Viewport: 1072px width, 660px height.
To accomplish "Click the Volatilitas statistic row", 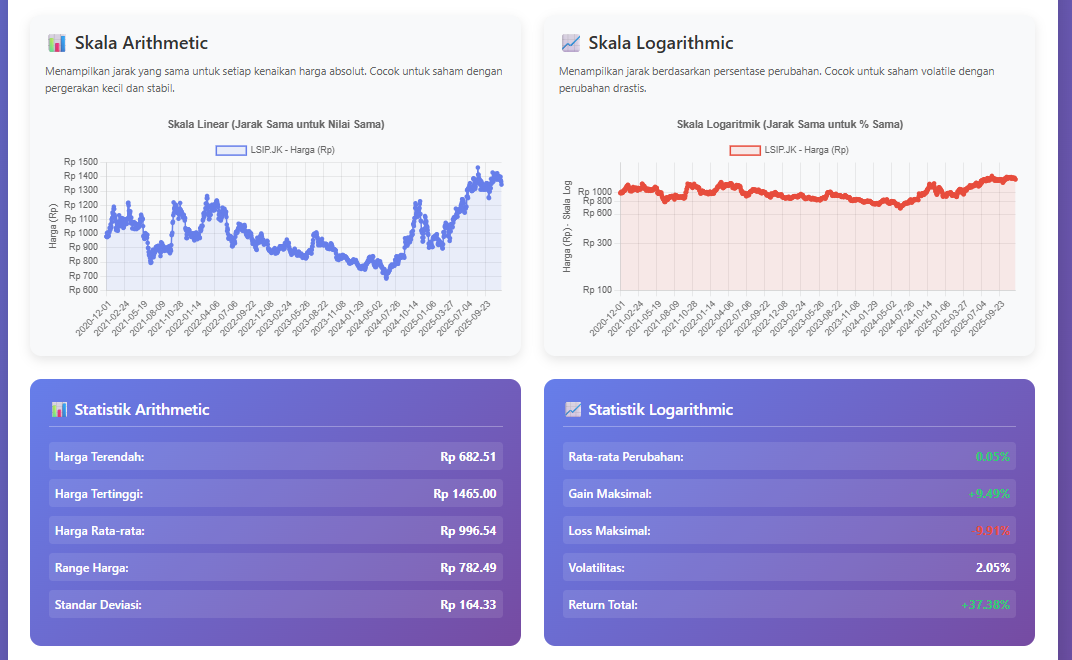I will (789, 568).
